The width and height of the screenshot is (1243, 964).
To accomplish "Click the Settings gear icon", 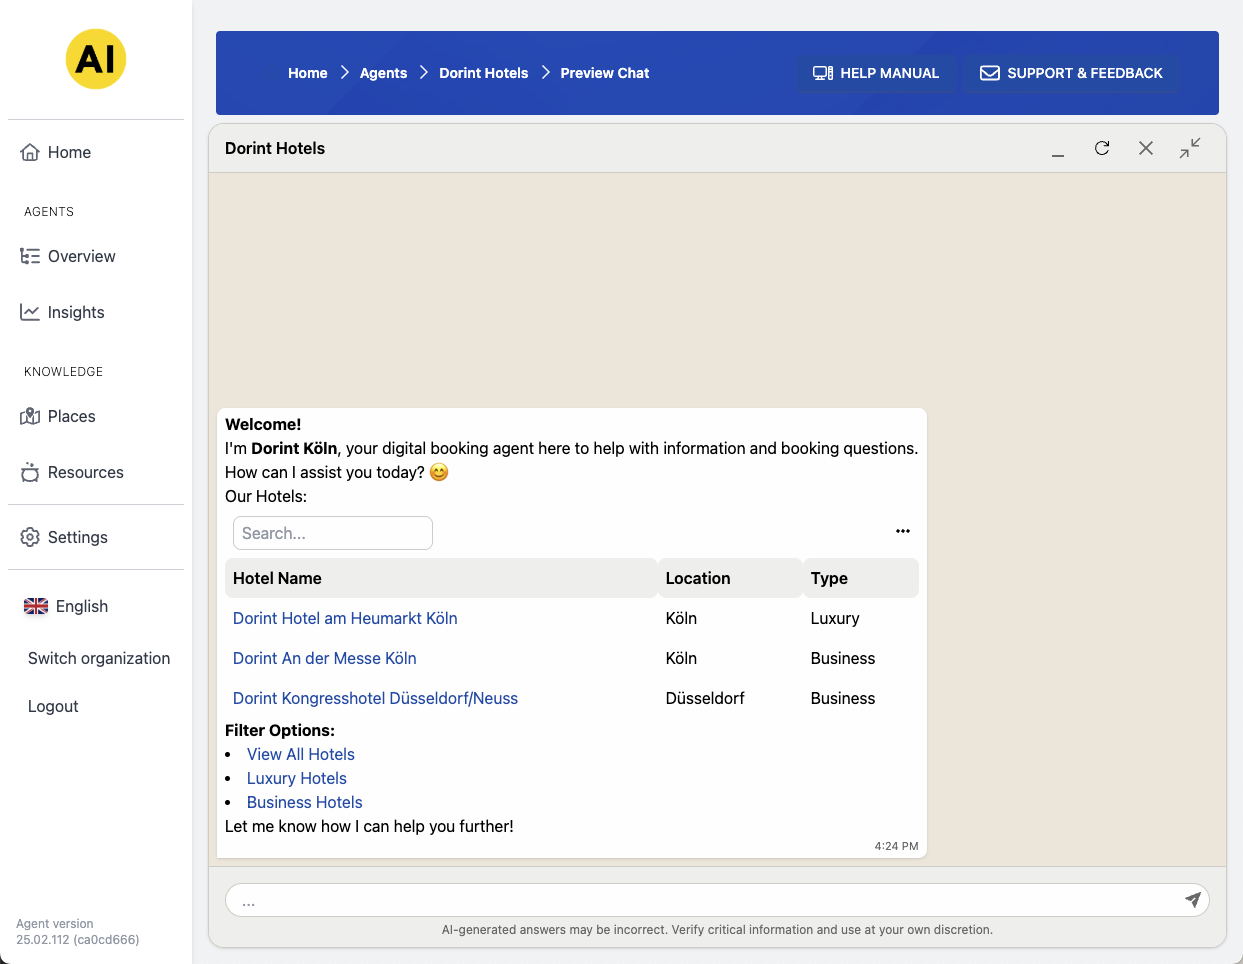I will click(x=30, y=537).
